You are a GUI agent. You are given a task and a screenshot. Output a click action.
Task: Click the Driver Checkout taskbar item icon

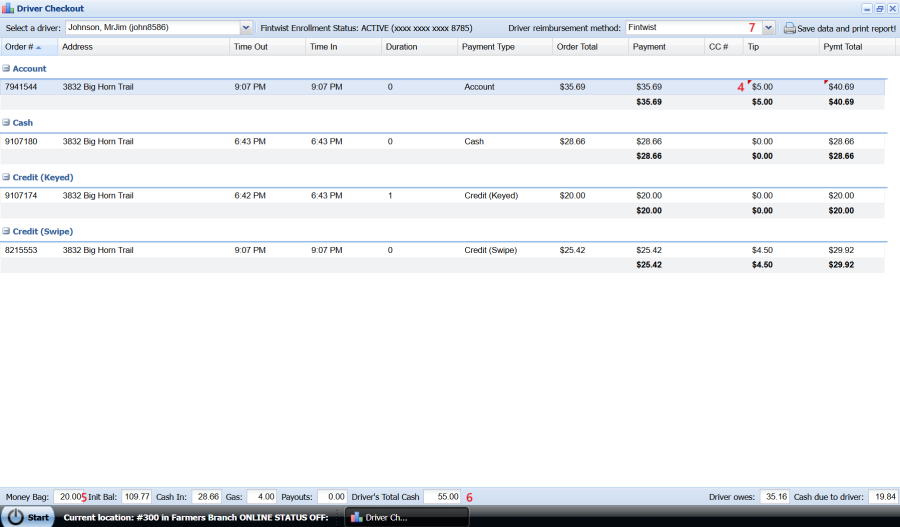(356, 517)
